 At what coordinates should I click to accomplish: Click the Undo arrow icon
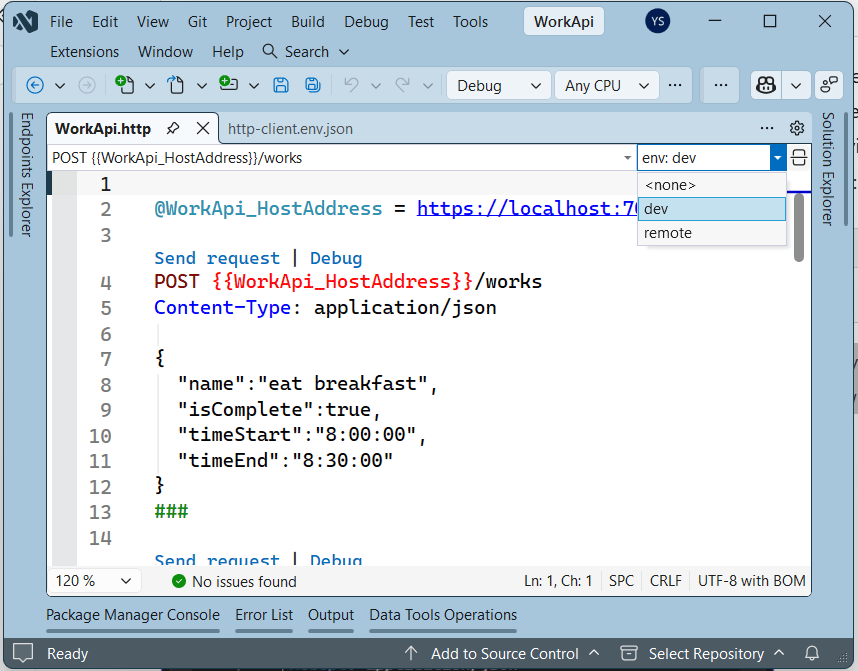tap(351, 85)
